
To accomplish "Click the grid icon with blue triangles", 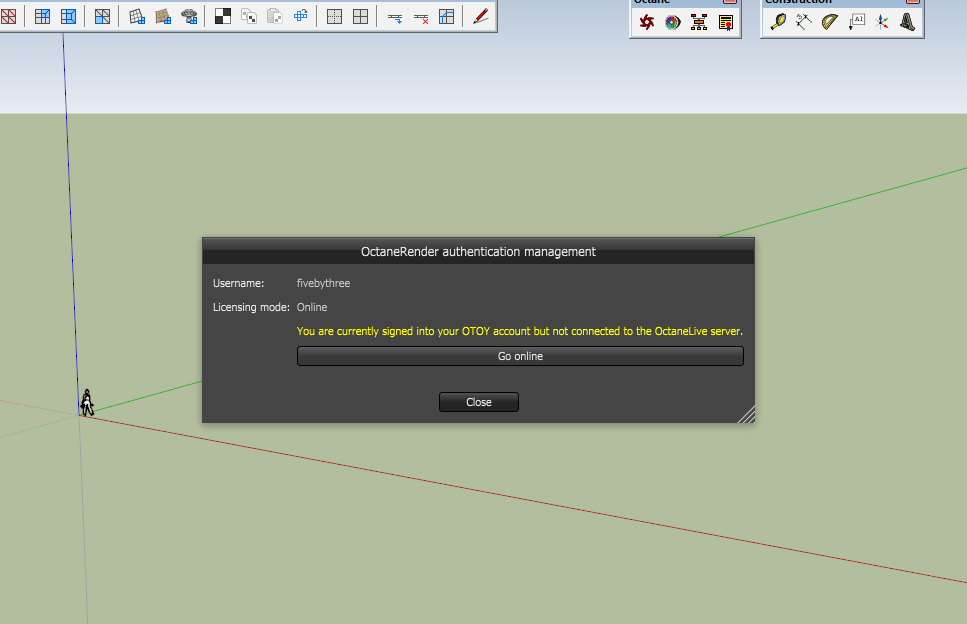I will (x=102, y=17).
